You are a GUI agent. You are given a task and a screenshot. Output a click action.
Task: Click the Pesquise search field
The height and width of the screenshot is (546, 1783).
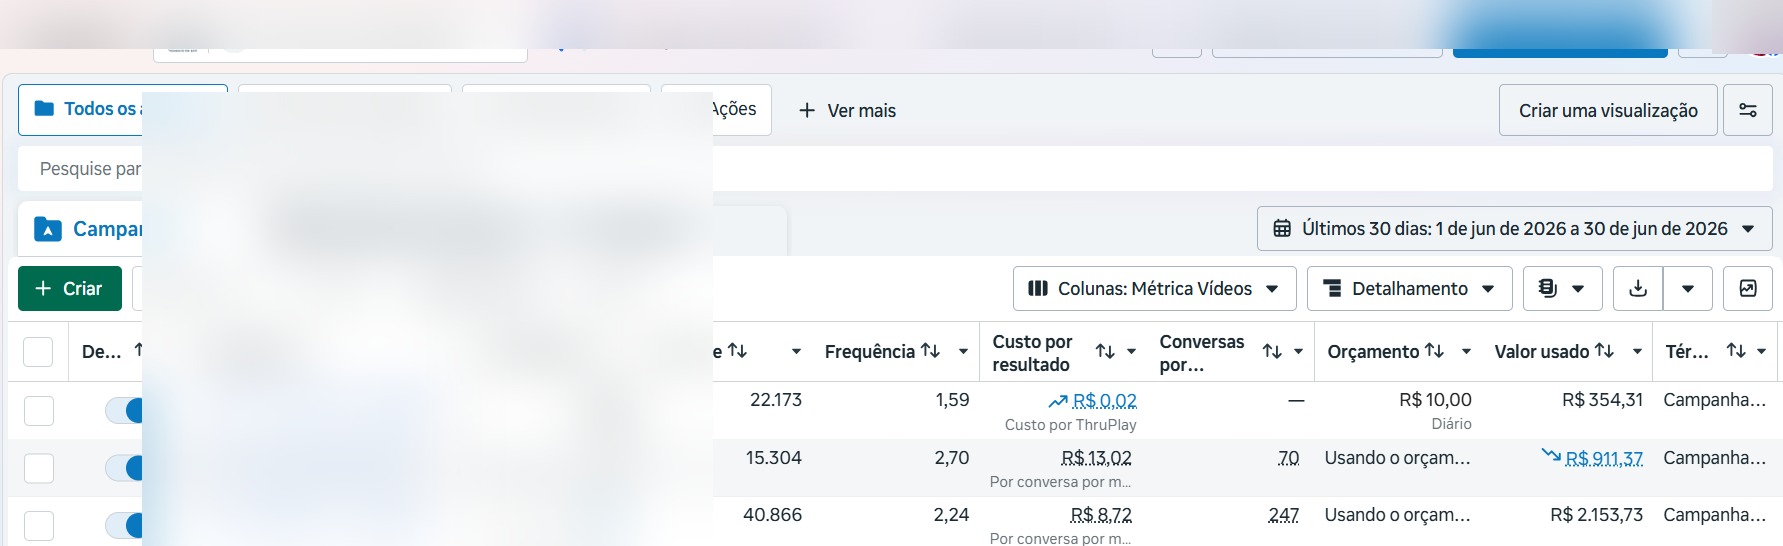[x=895, y=169]
